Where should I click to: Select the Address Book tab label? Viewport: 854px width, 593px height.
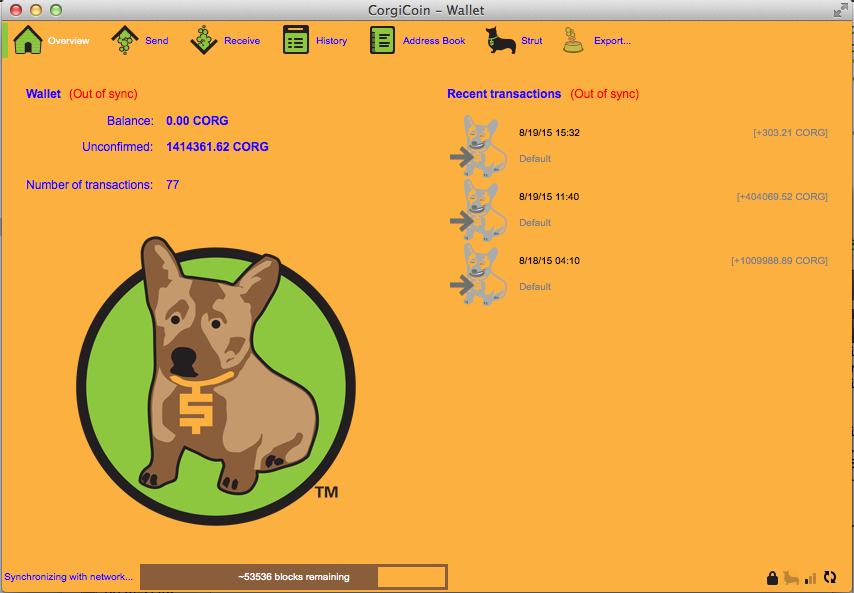point(434,41)
